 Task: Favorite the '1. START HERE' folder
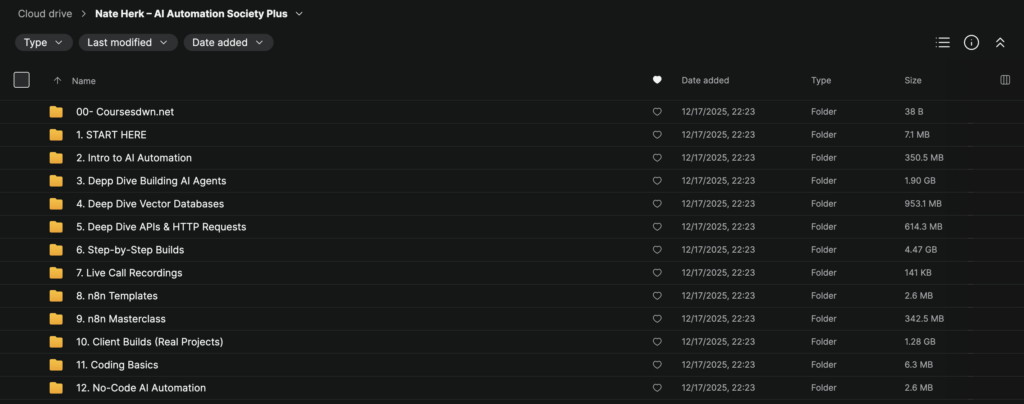coord(657,135)
